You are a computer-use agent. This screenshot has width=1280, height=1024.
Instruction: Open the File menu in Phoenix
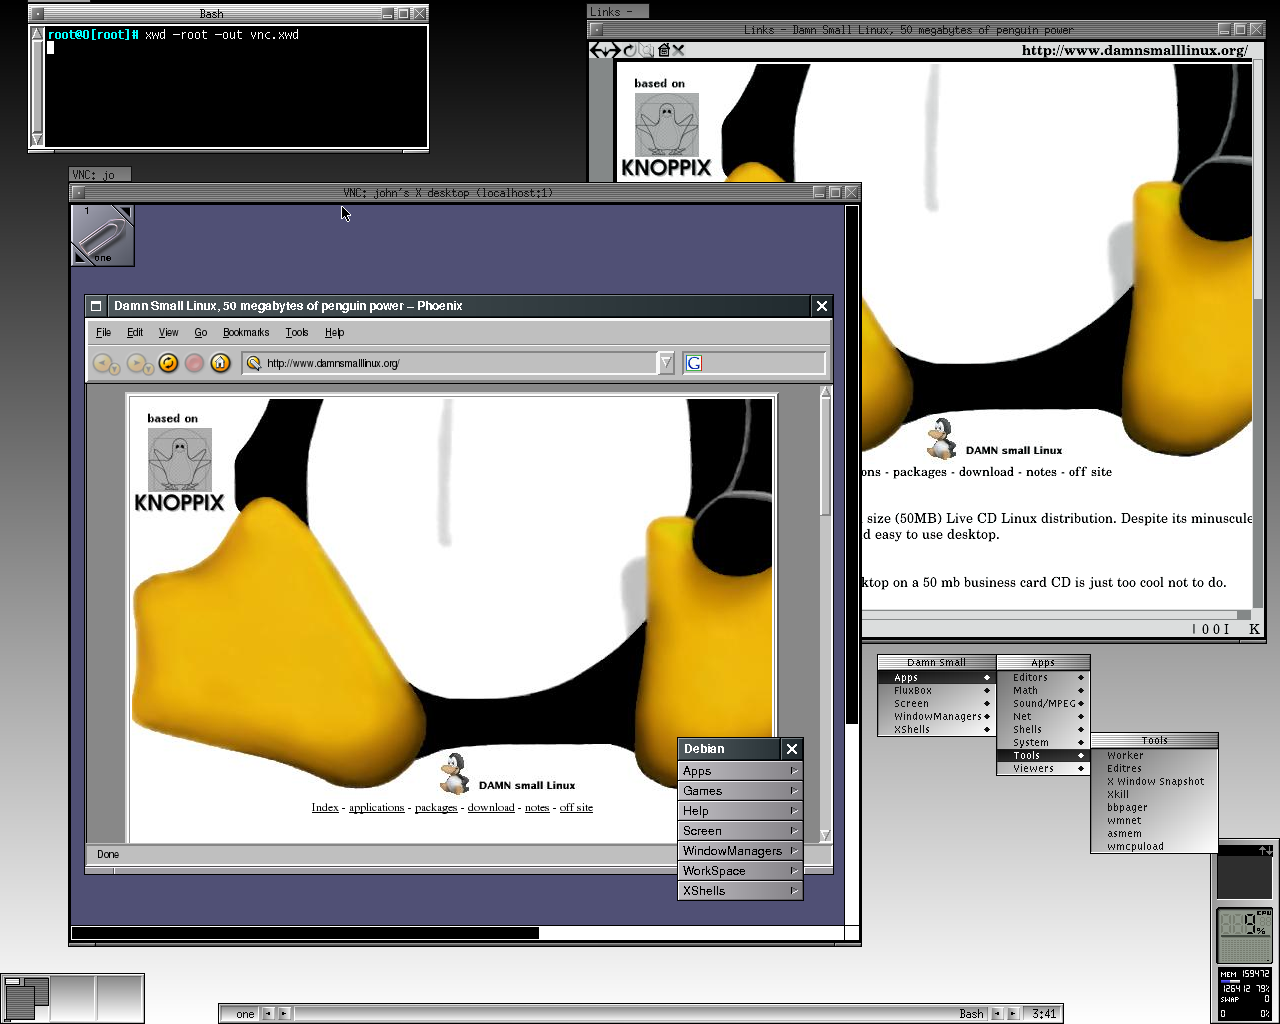(x=103, y=332)
